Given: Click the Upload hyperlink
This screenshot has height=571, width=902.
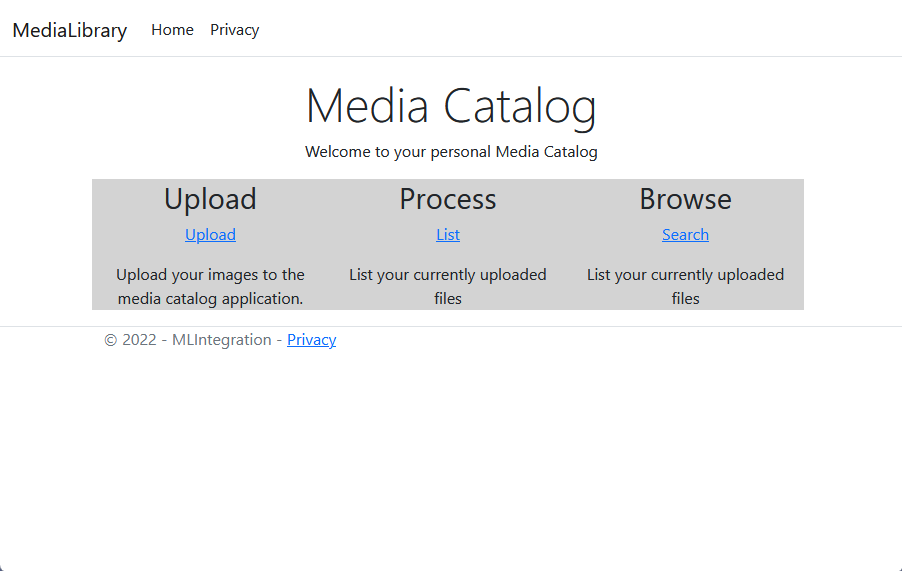Looking at the screenshot, I should pyautogui.click(x=210, y=235).
